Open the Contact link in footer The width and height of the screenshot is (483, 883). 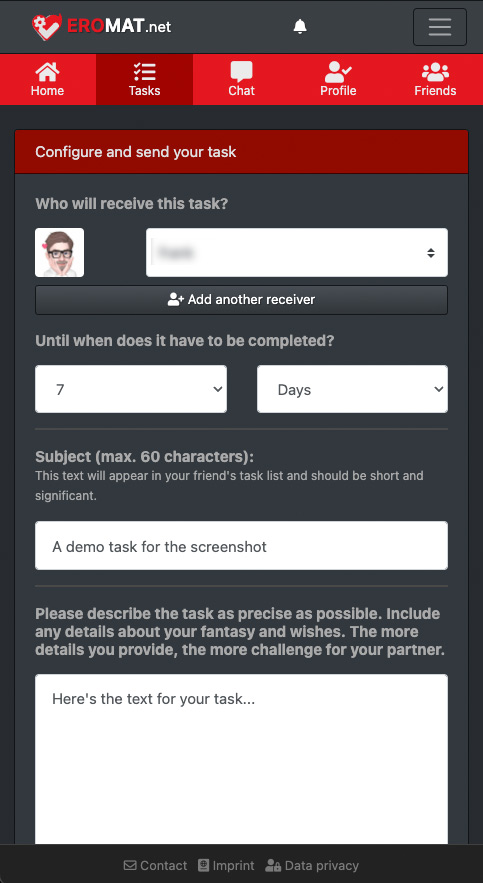pos(155,866)
